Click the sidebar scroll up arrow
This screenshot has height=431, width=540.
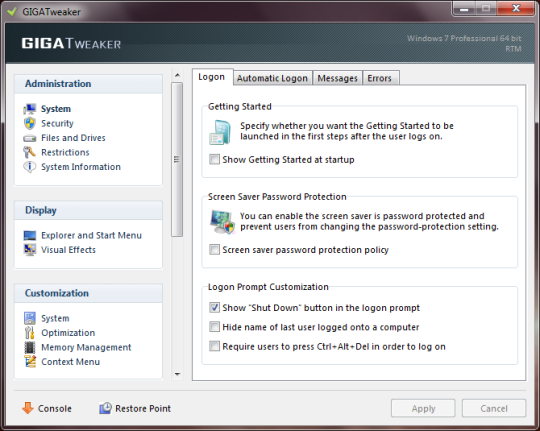pos(177,75)
